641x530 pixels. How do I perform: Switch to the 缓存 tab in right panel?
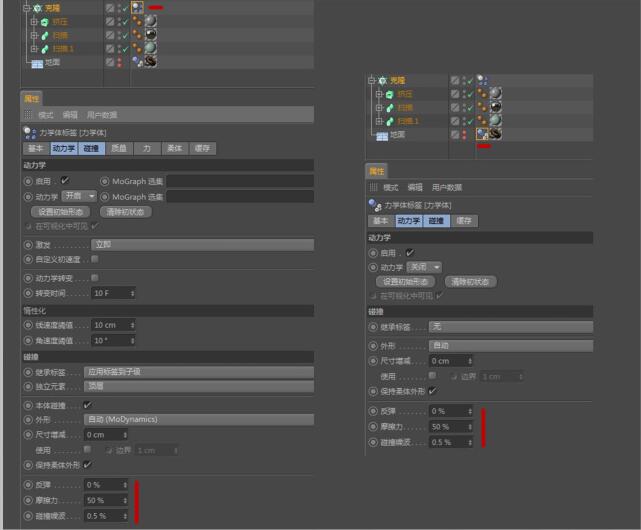pyautogui.click(x=464, y=221)
